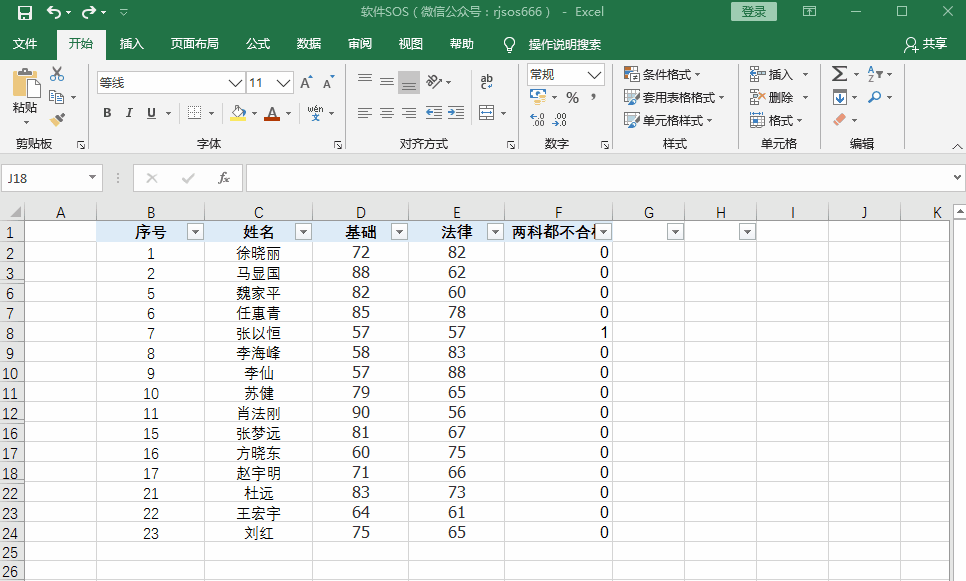Click the Undo arrow icon
Image resolution: width=966 pixels, height=581 pixels.
(x=54, y=12)
